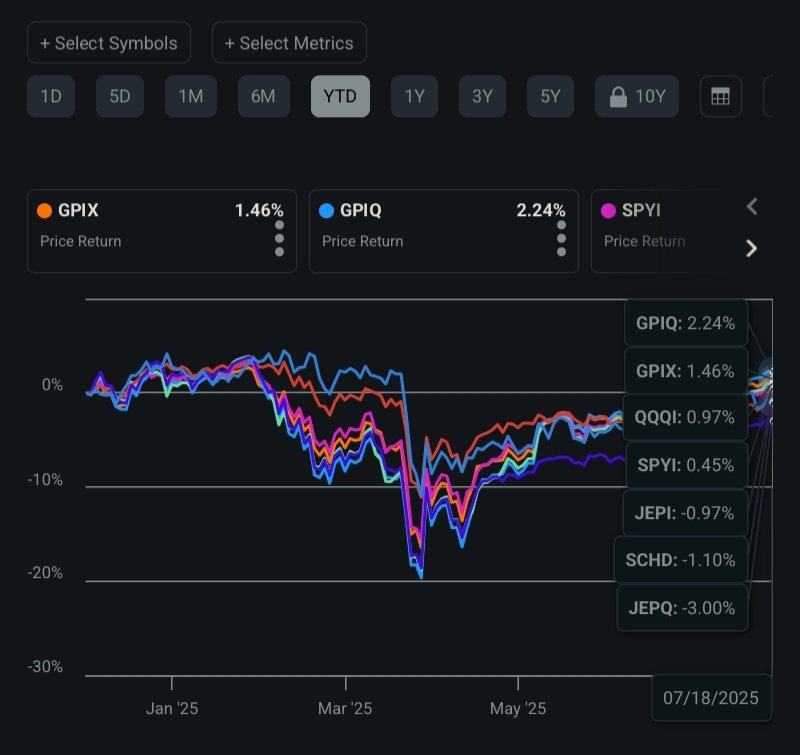Click Price Return label under GPIQ
800x755 pixels.
click(x=363, y=241)
